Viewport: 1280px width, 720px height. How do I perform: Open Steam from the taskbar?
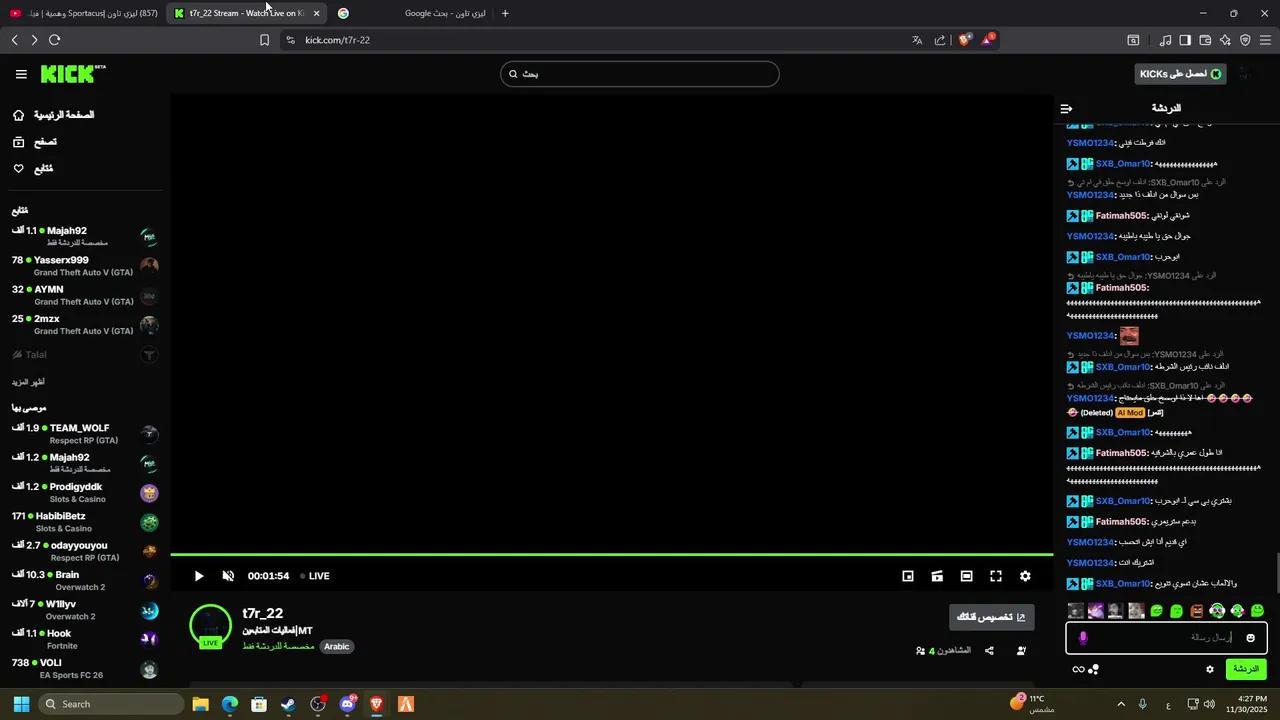(x=288, y=704)
